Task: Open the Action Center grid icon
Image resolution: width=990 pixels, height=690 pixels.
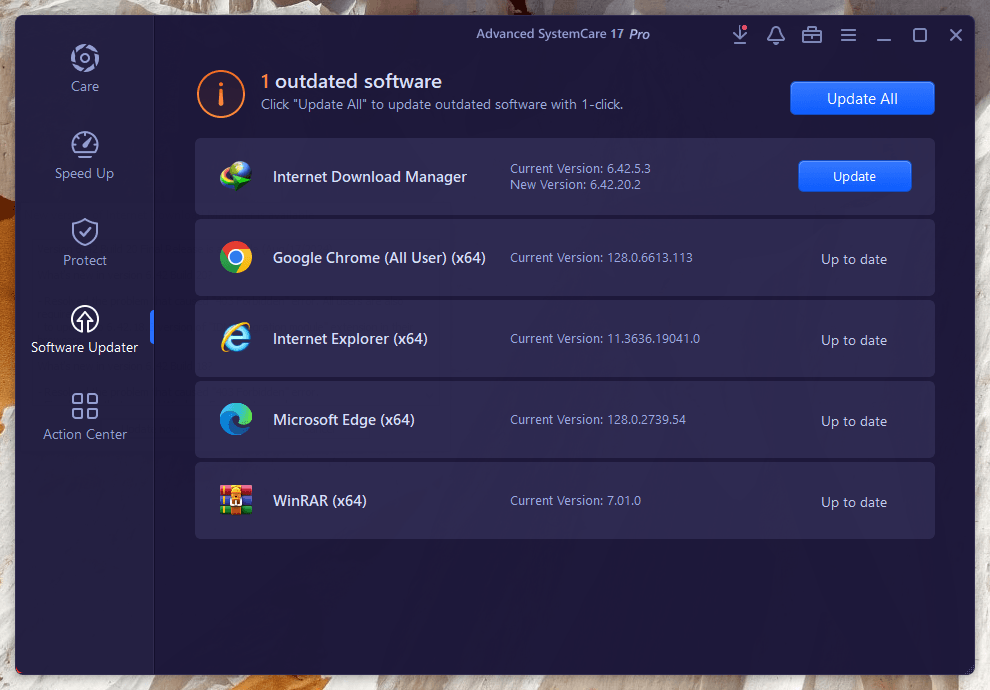Action: coord(85,406)
